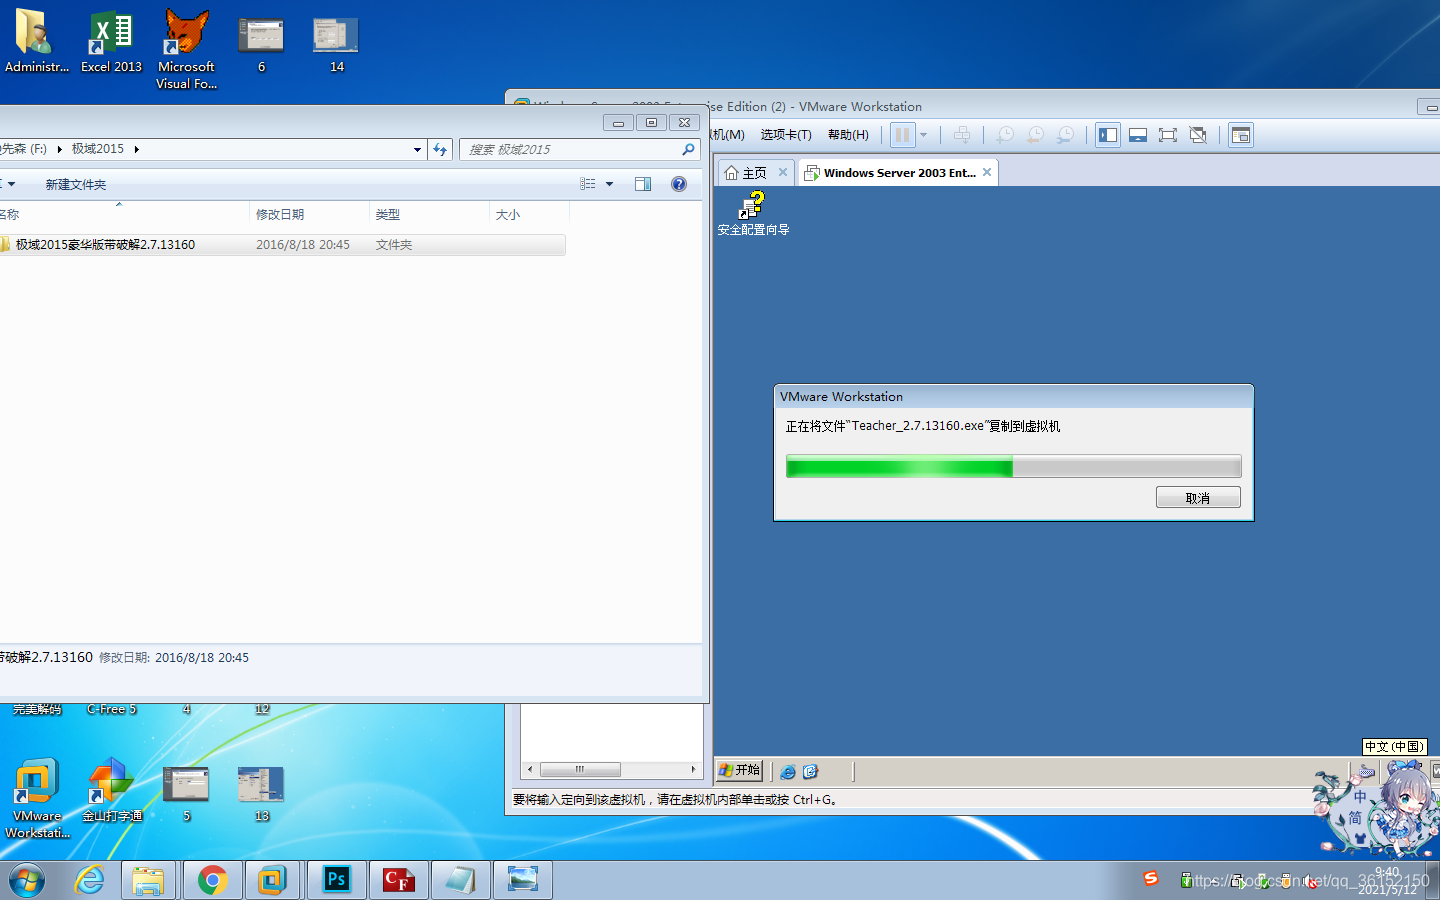The image size is (1440, 900).
Task: Switch to VMware Workstation taskbar button
Action: (273, 880)
